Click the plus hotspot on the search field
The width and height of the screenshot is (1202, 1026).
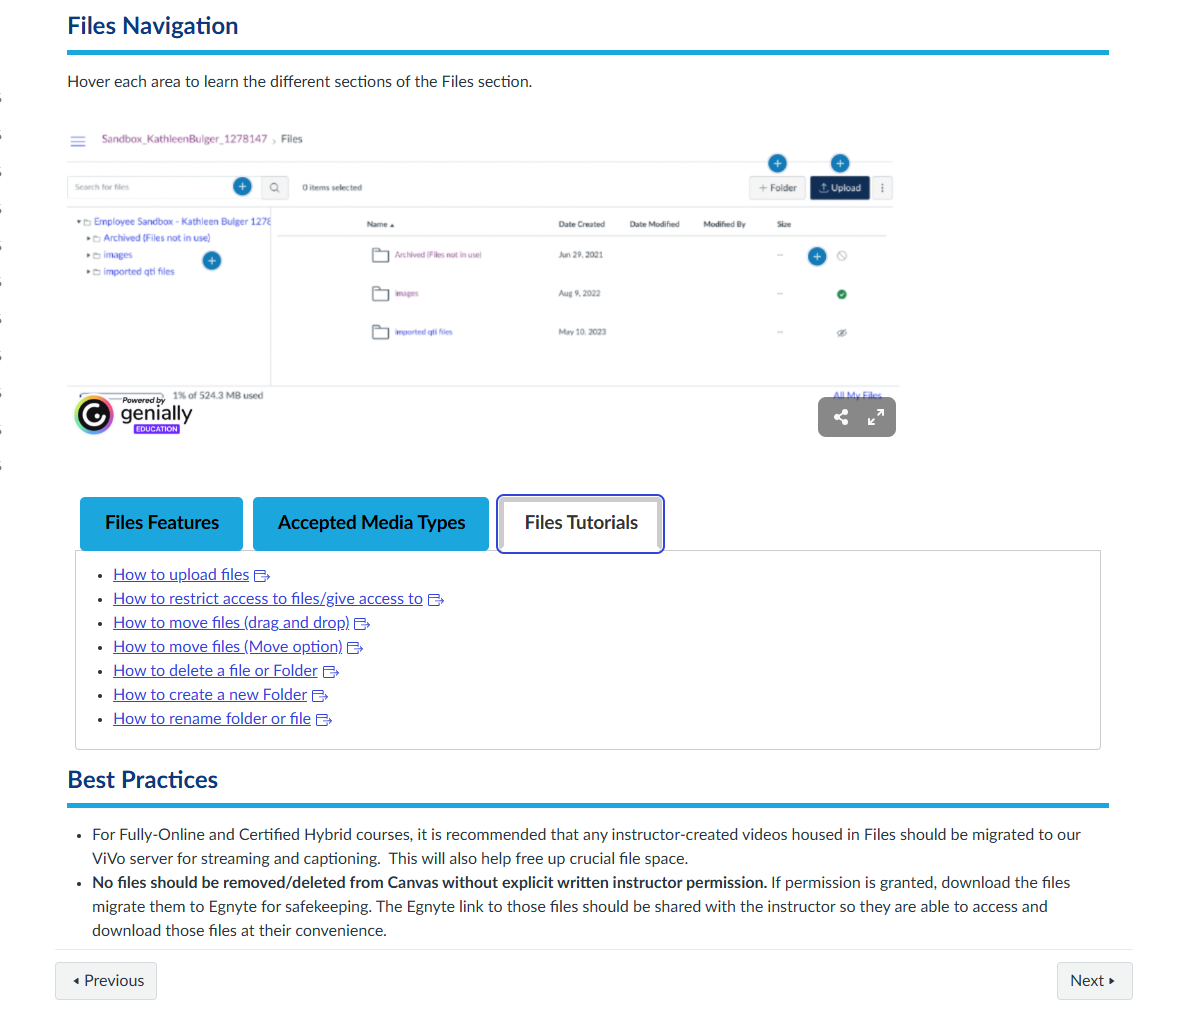(x=242, y=186)
